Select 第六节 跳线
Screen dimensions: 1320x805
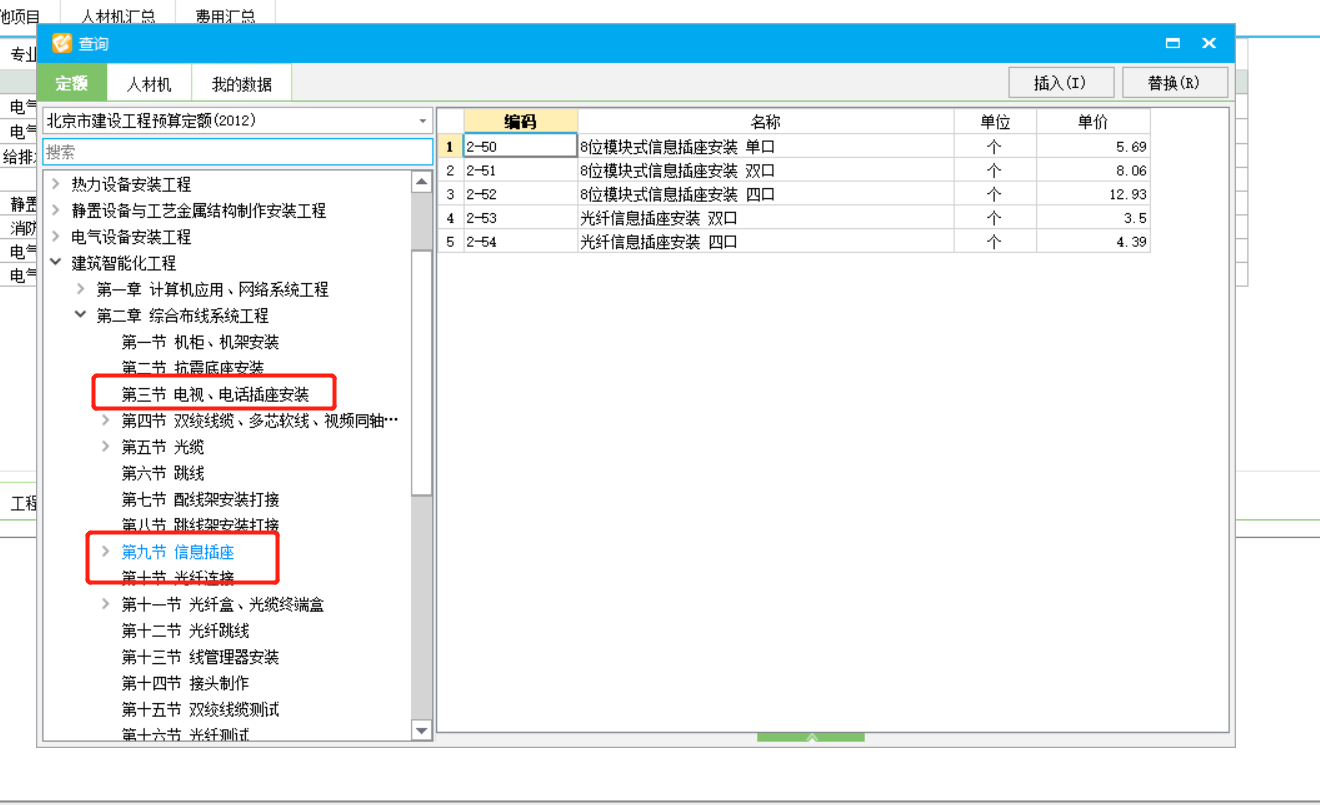coord(162,473)
